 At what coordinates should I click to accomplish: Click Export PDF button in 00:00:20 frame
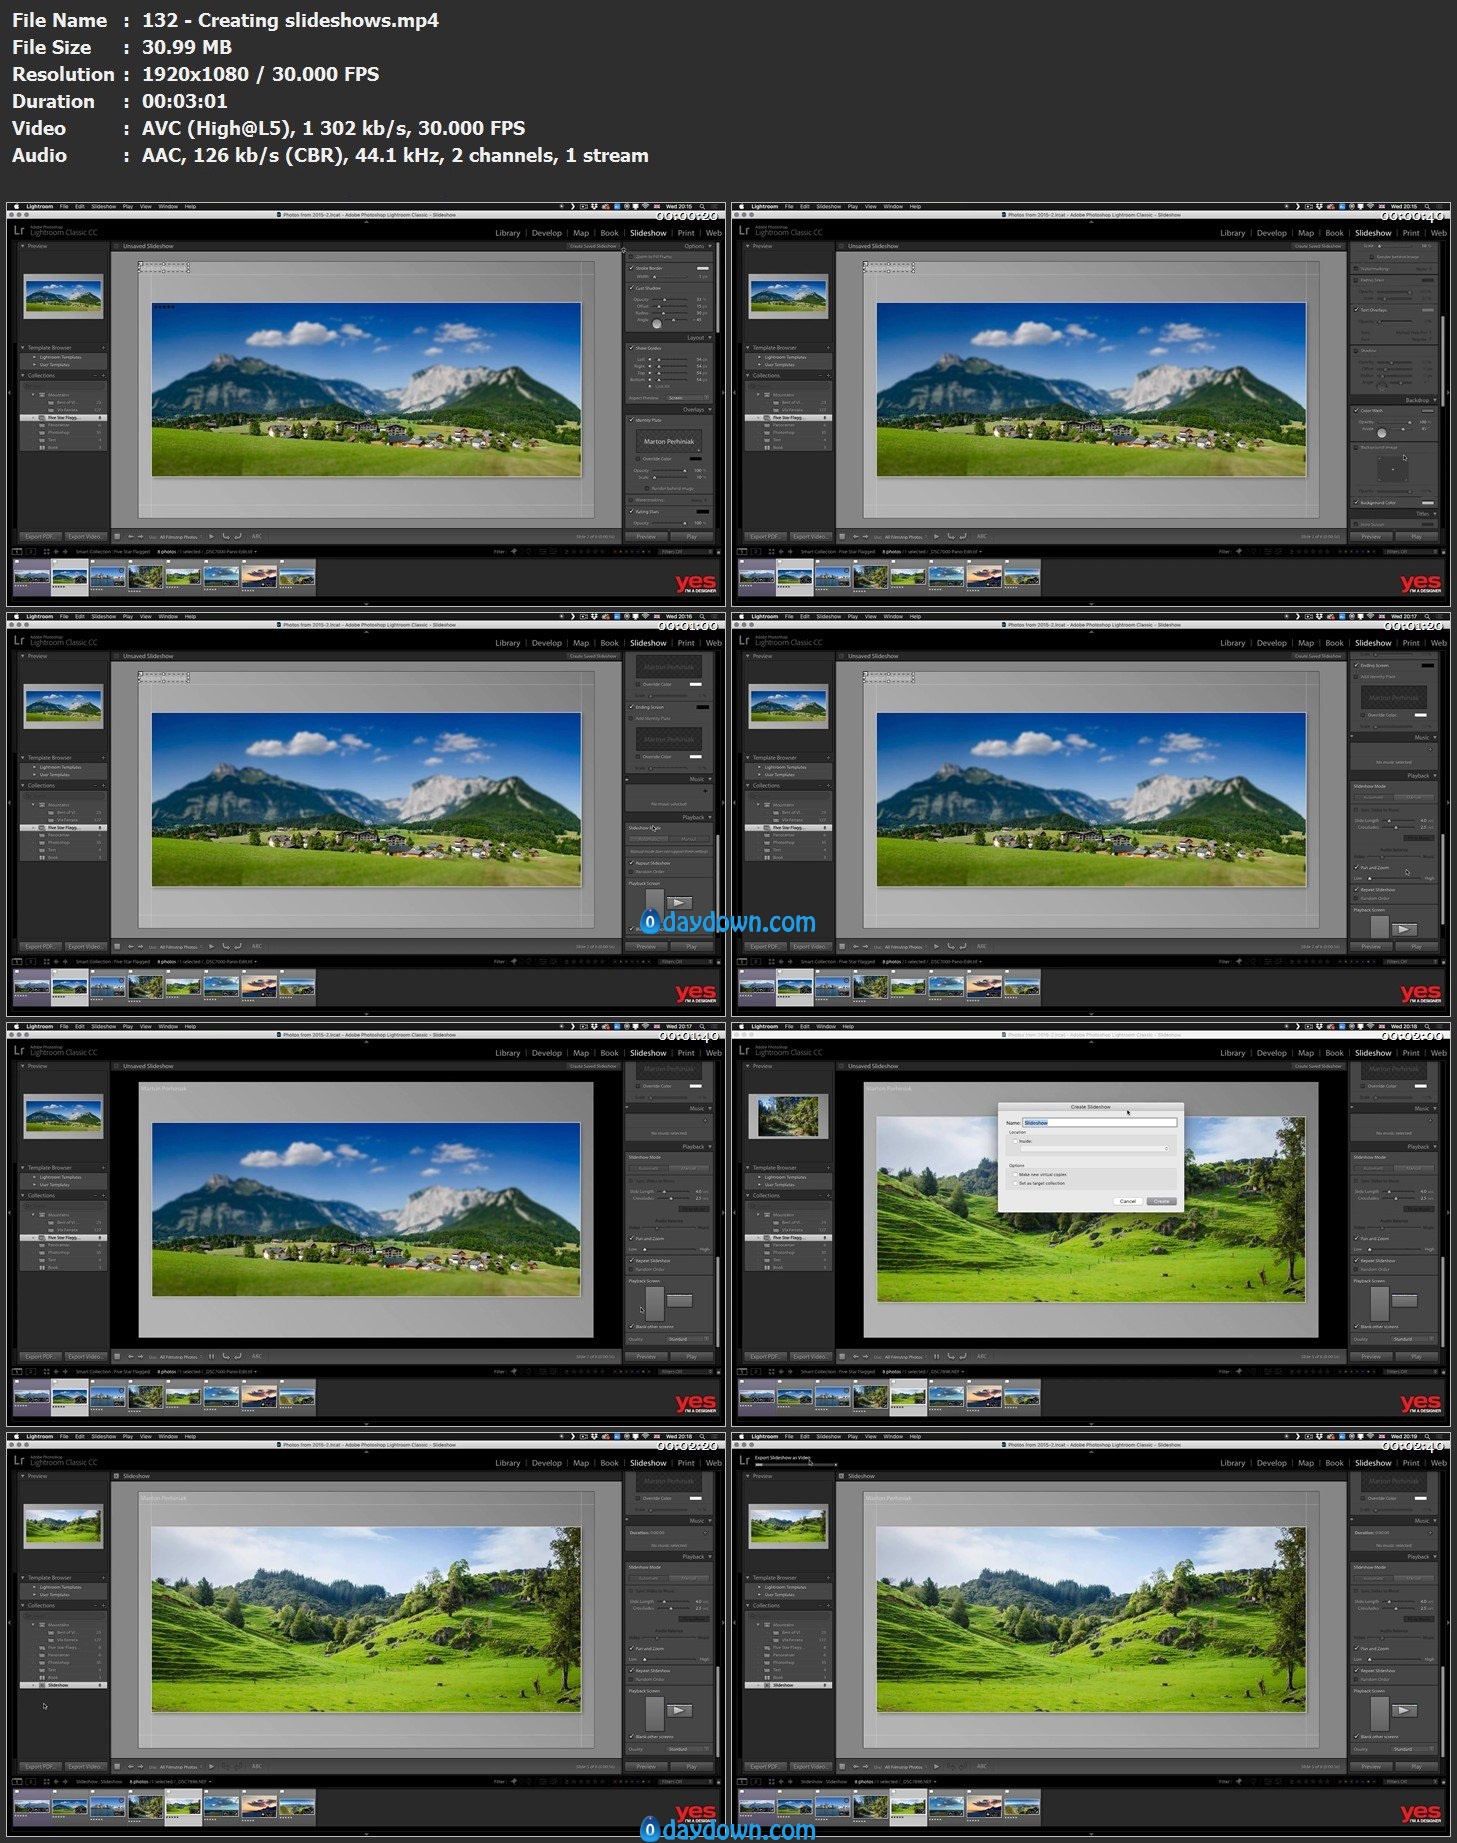(41, 537)
